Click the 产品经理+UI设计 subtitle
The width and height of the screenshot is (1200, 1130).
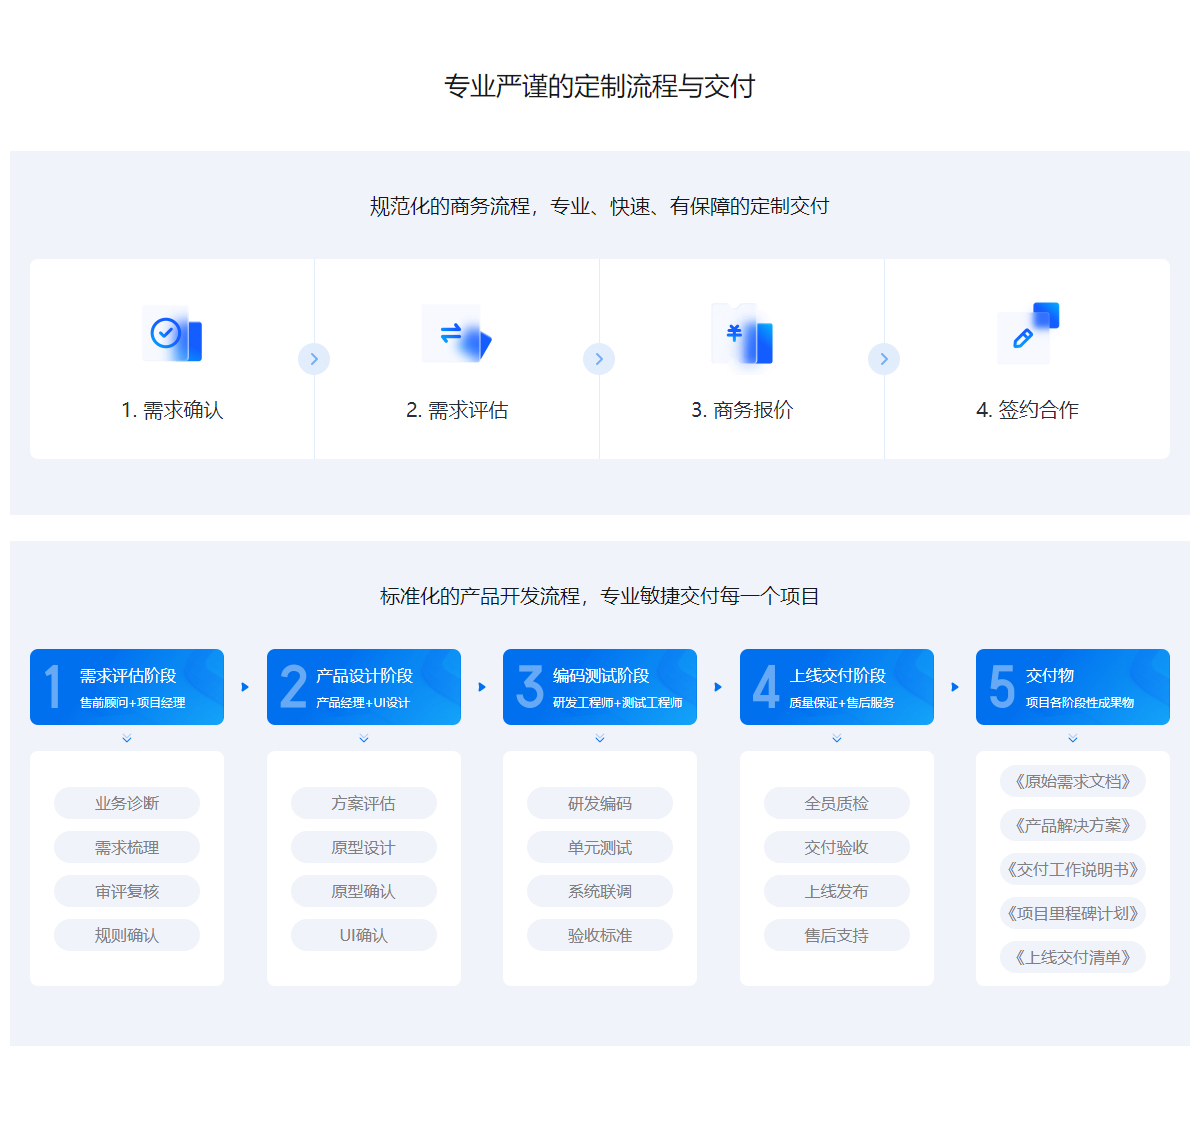[363, 703]
